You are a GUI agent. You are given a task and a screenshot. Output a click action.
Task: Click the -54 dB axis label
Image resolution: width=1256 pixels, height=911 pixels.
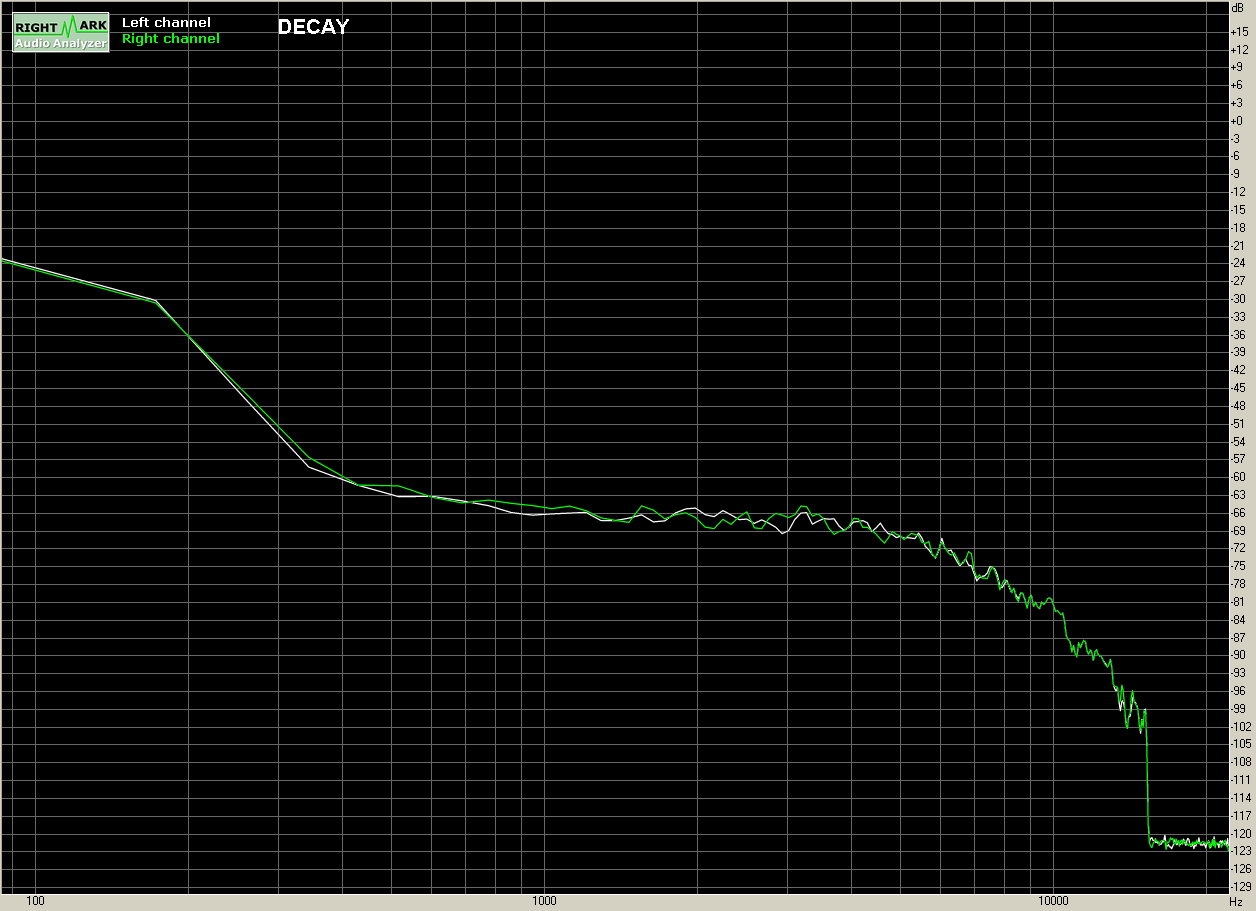click(1239, 442)
